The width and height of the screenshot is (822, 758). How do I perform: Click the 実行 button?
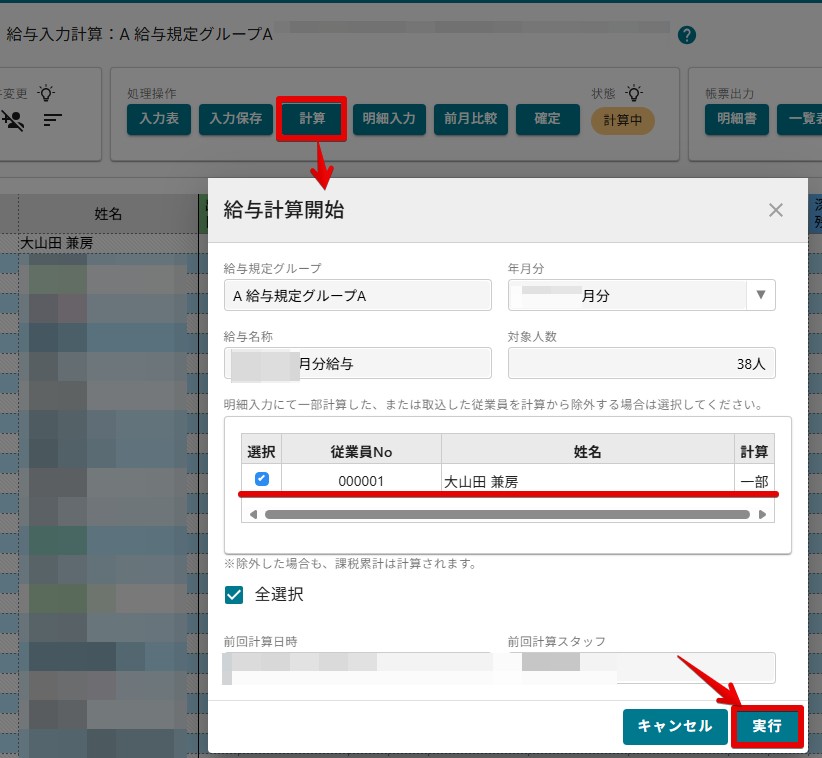[x=767, y=726]
